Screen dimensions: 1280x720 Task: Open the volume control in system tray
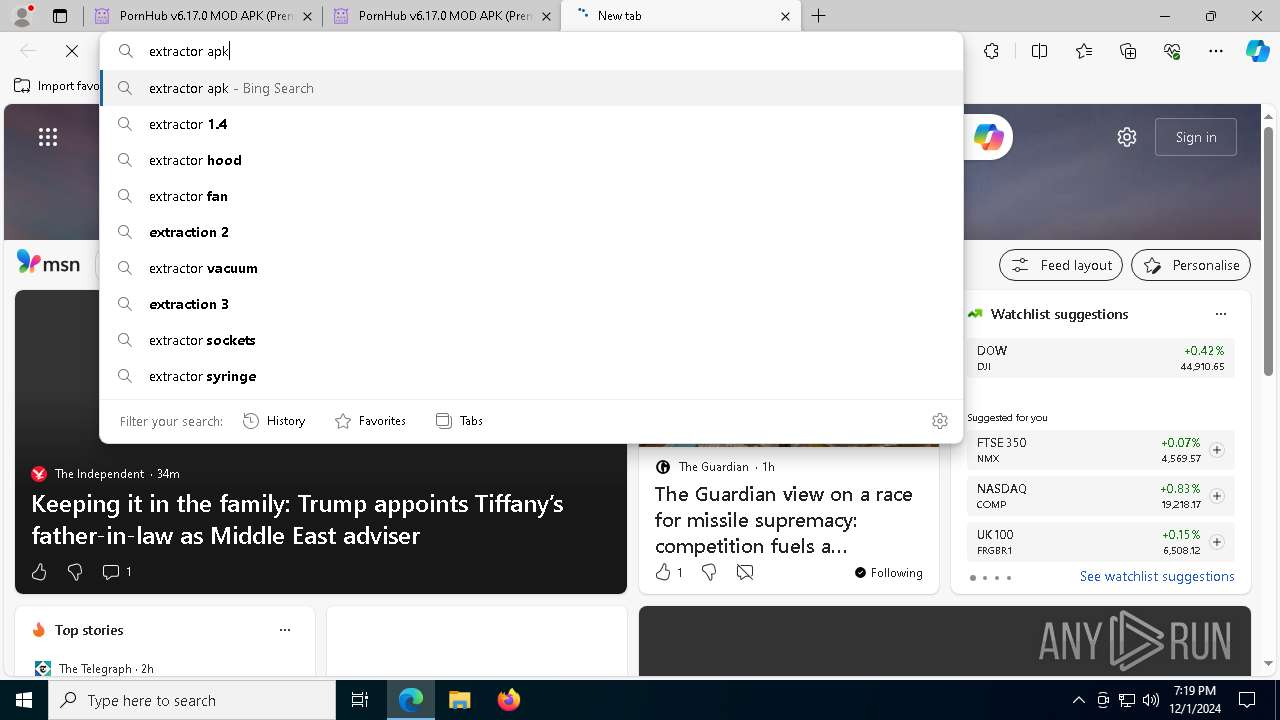click(1151, 700)
